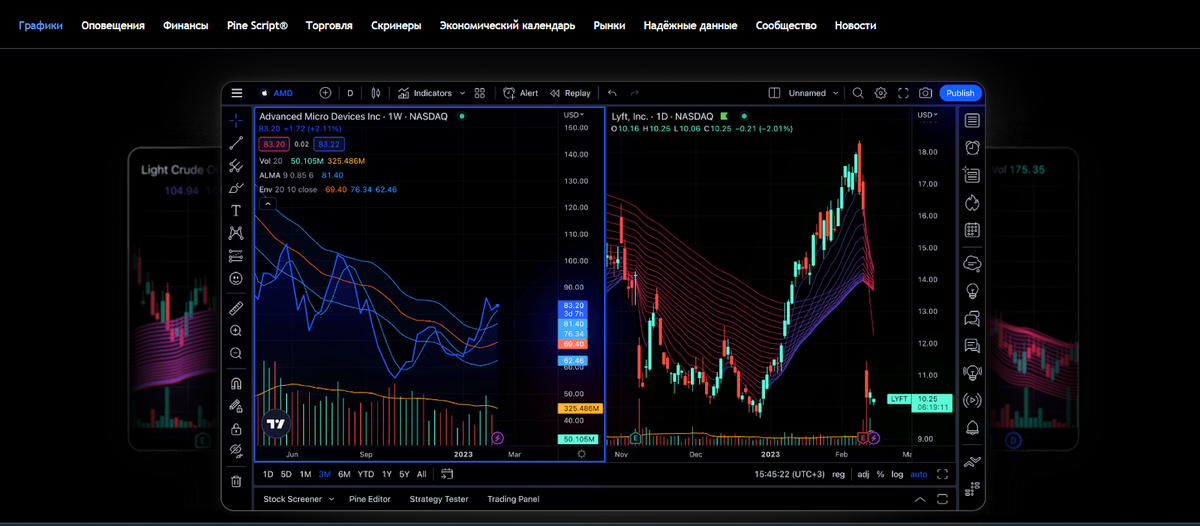This screenshot has height=526, width=1200.
Task: Open the D timeframe interval selector
Action: (x=350, y=93)
